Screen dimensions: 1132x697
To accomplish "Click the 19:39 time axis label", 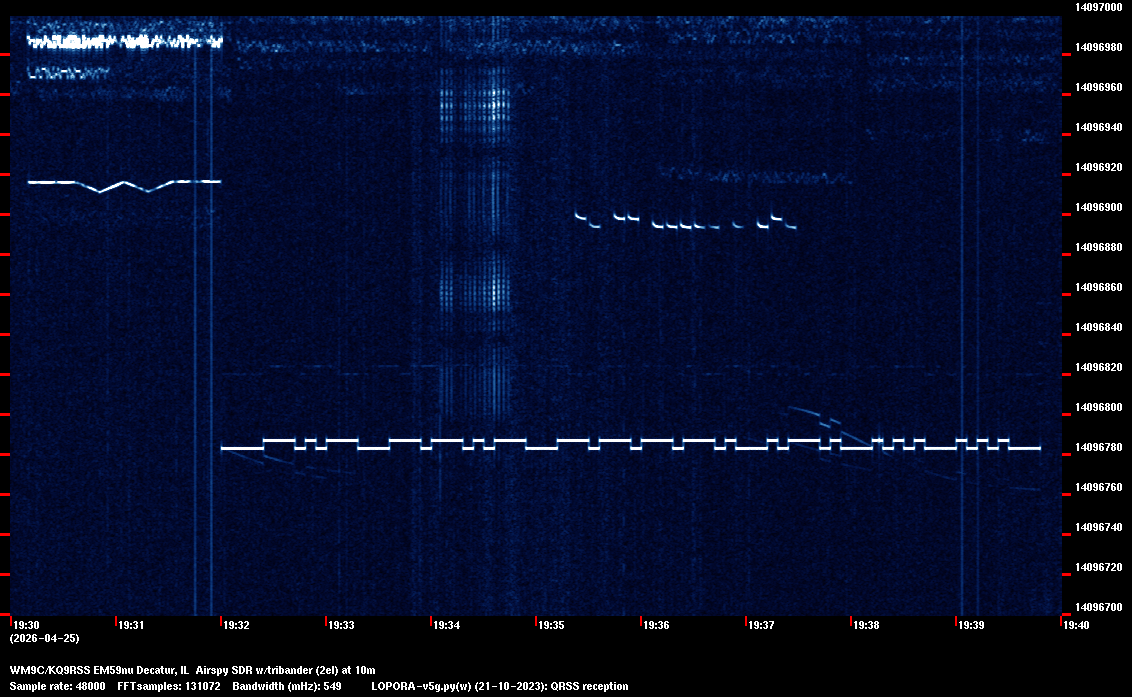I will pyautogui.click(x=972, y=625).
